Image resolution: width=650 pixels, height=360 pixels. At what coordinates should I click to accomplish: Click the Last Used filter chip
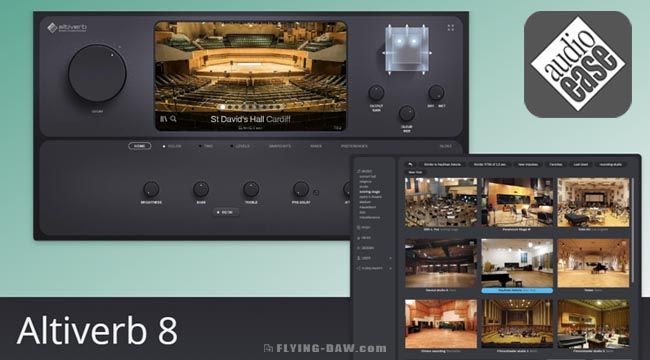coord(580,165)
